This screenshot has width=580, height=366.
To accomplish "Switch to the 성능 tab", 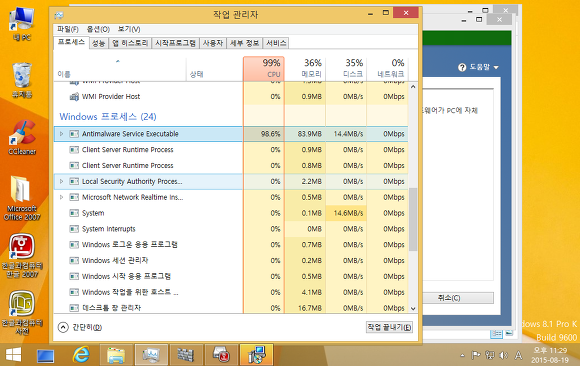I will coord(99,43).
